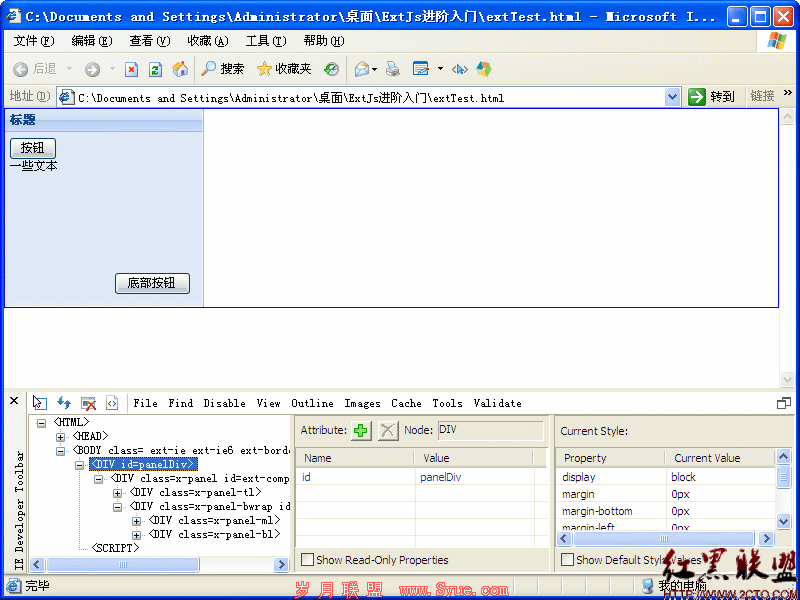Activate Select Element by Click tool

[x=39, y=403]
